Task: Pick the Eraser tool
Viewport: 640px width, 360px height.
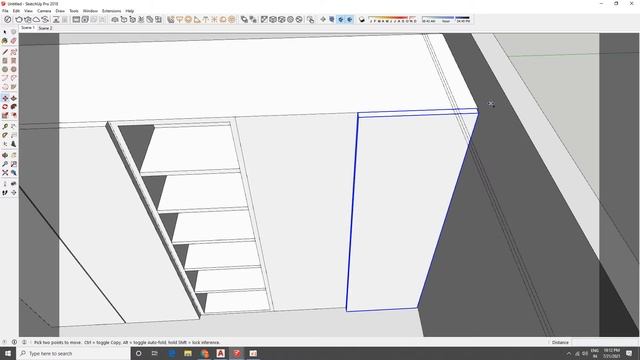Action: [x=13, y=41]
